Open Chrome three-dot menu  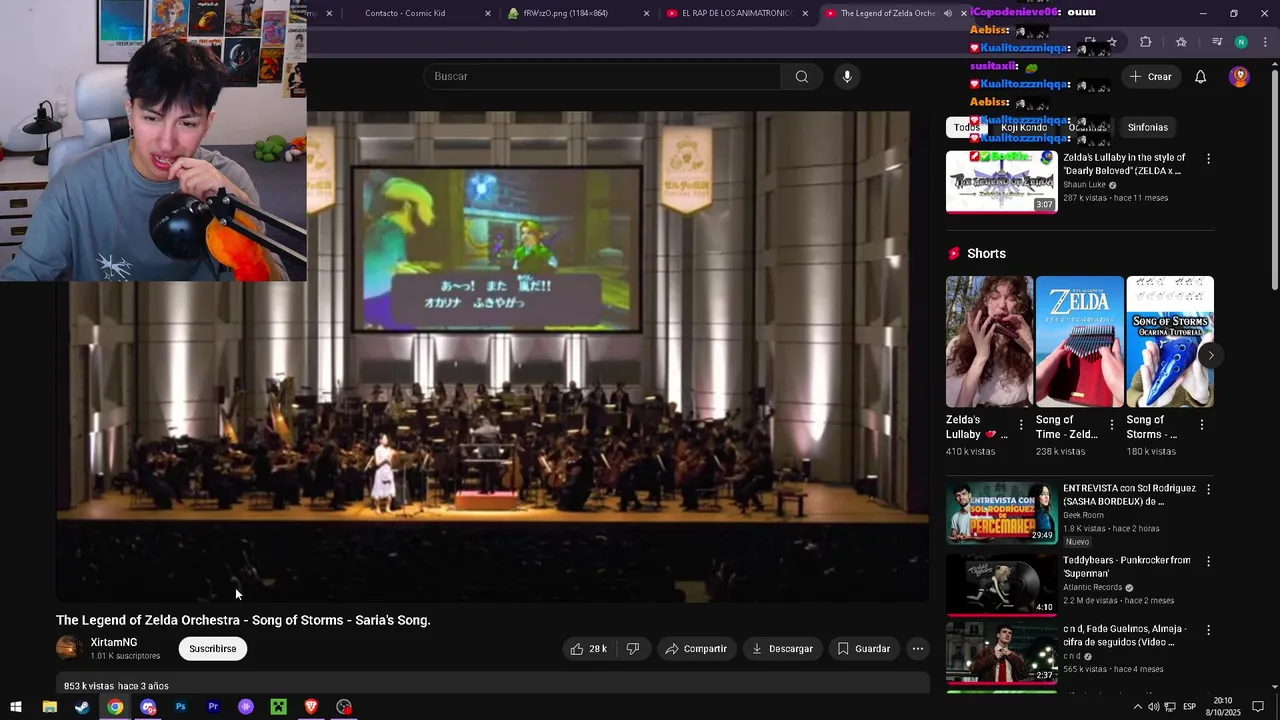(1266, 42)
